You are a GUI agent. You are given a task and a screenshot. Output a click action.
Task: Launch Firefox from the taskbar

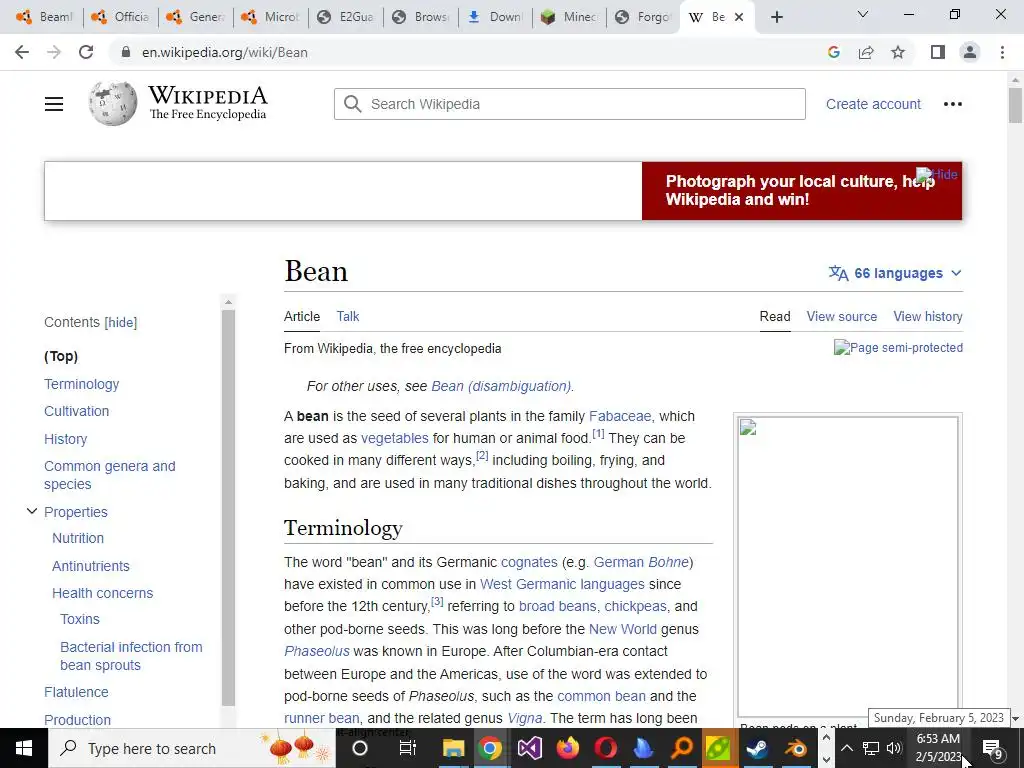(x=568, y=748)
